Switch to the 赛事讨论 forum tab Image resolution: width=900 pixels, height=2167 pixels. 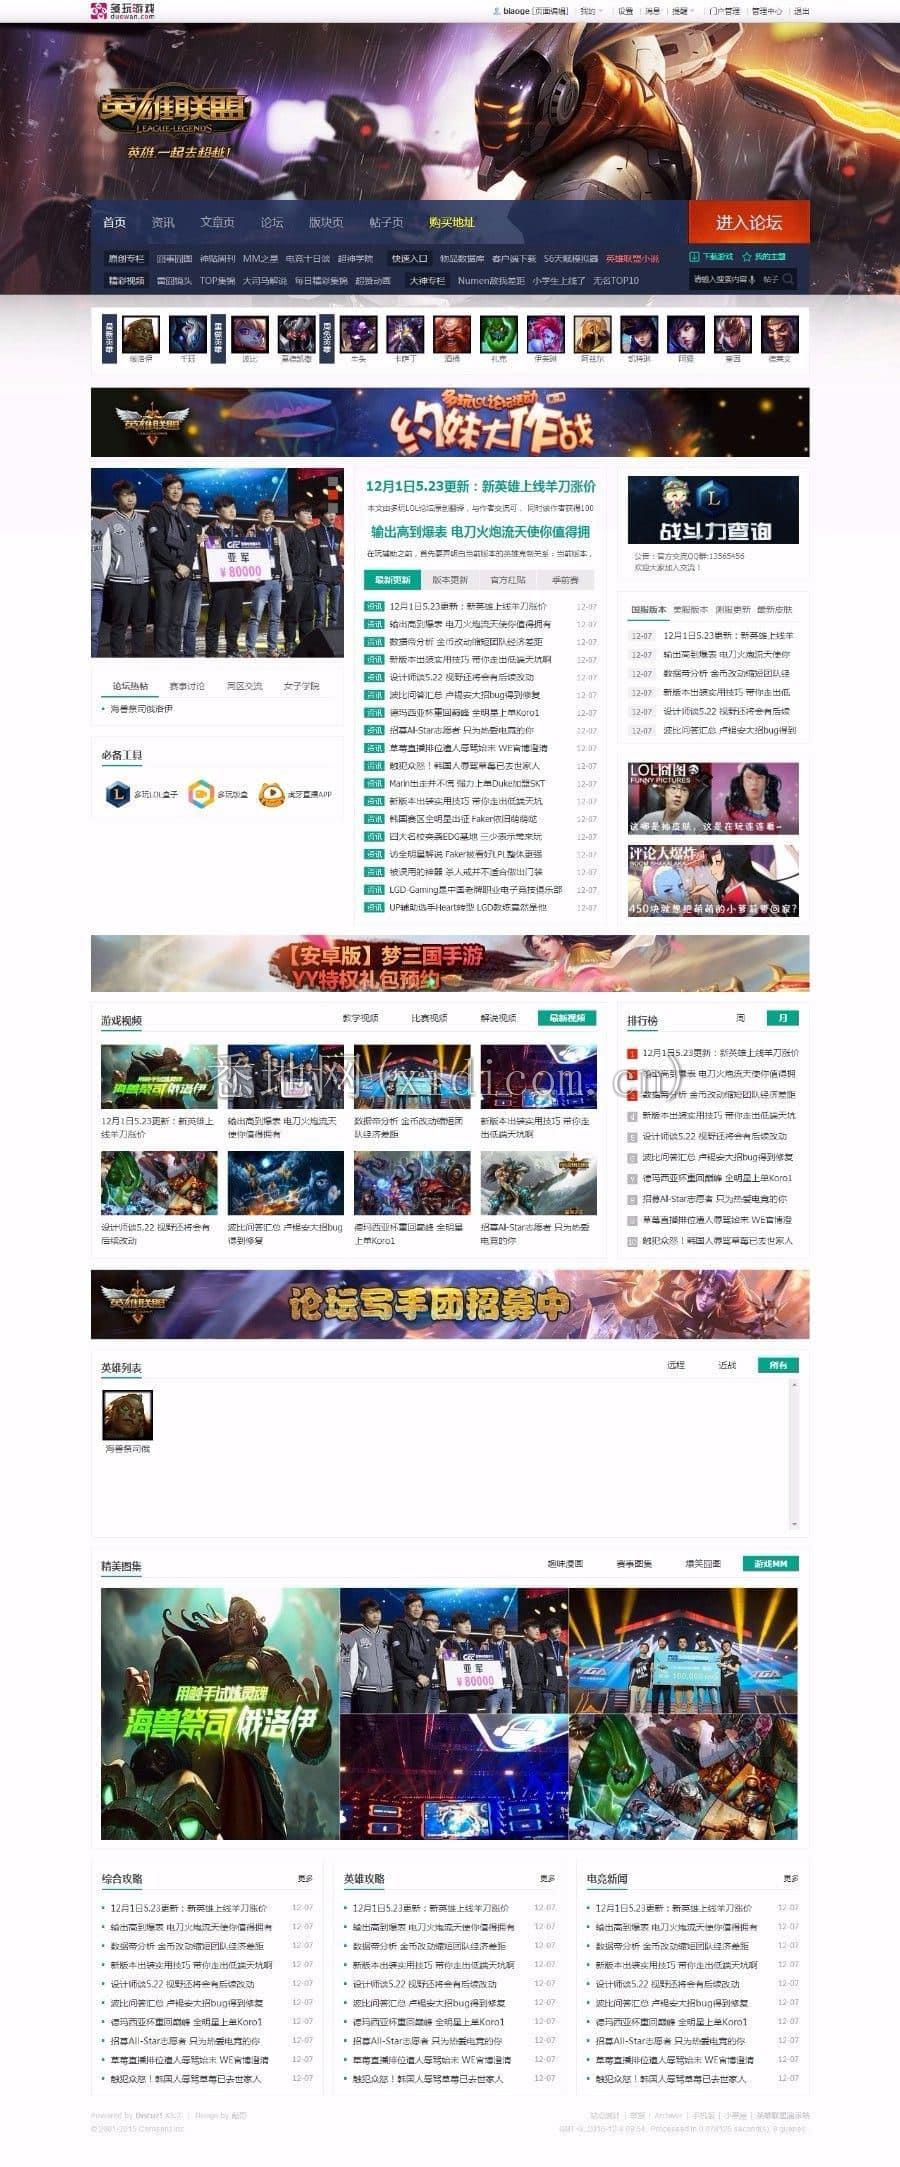[187, 686]
